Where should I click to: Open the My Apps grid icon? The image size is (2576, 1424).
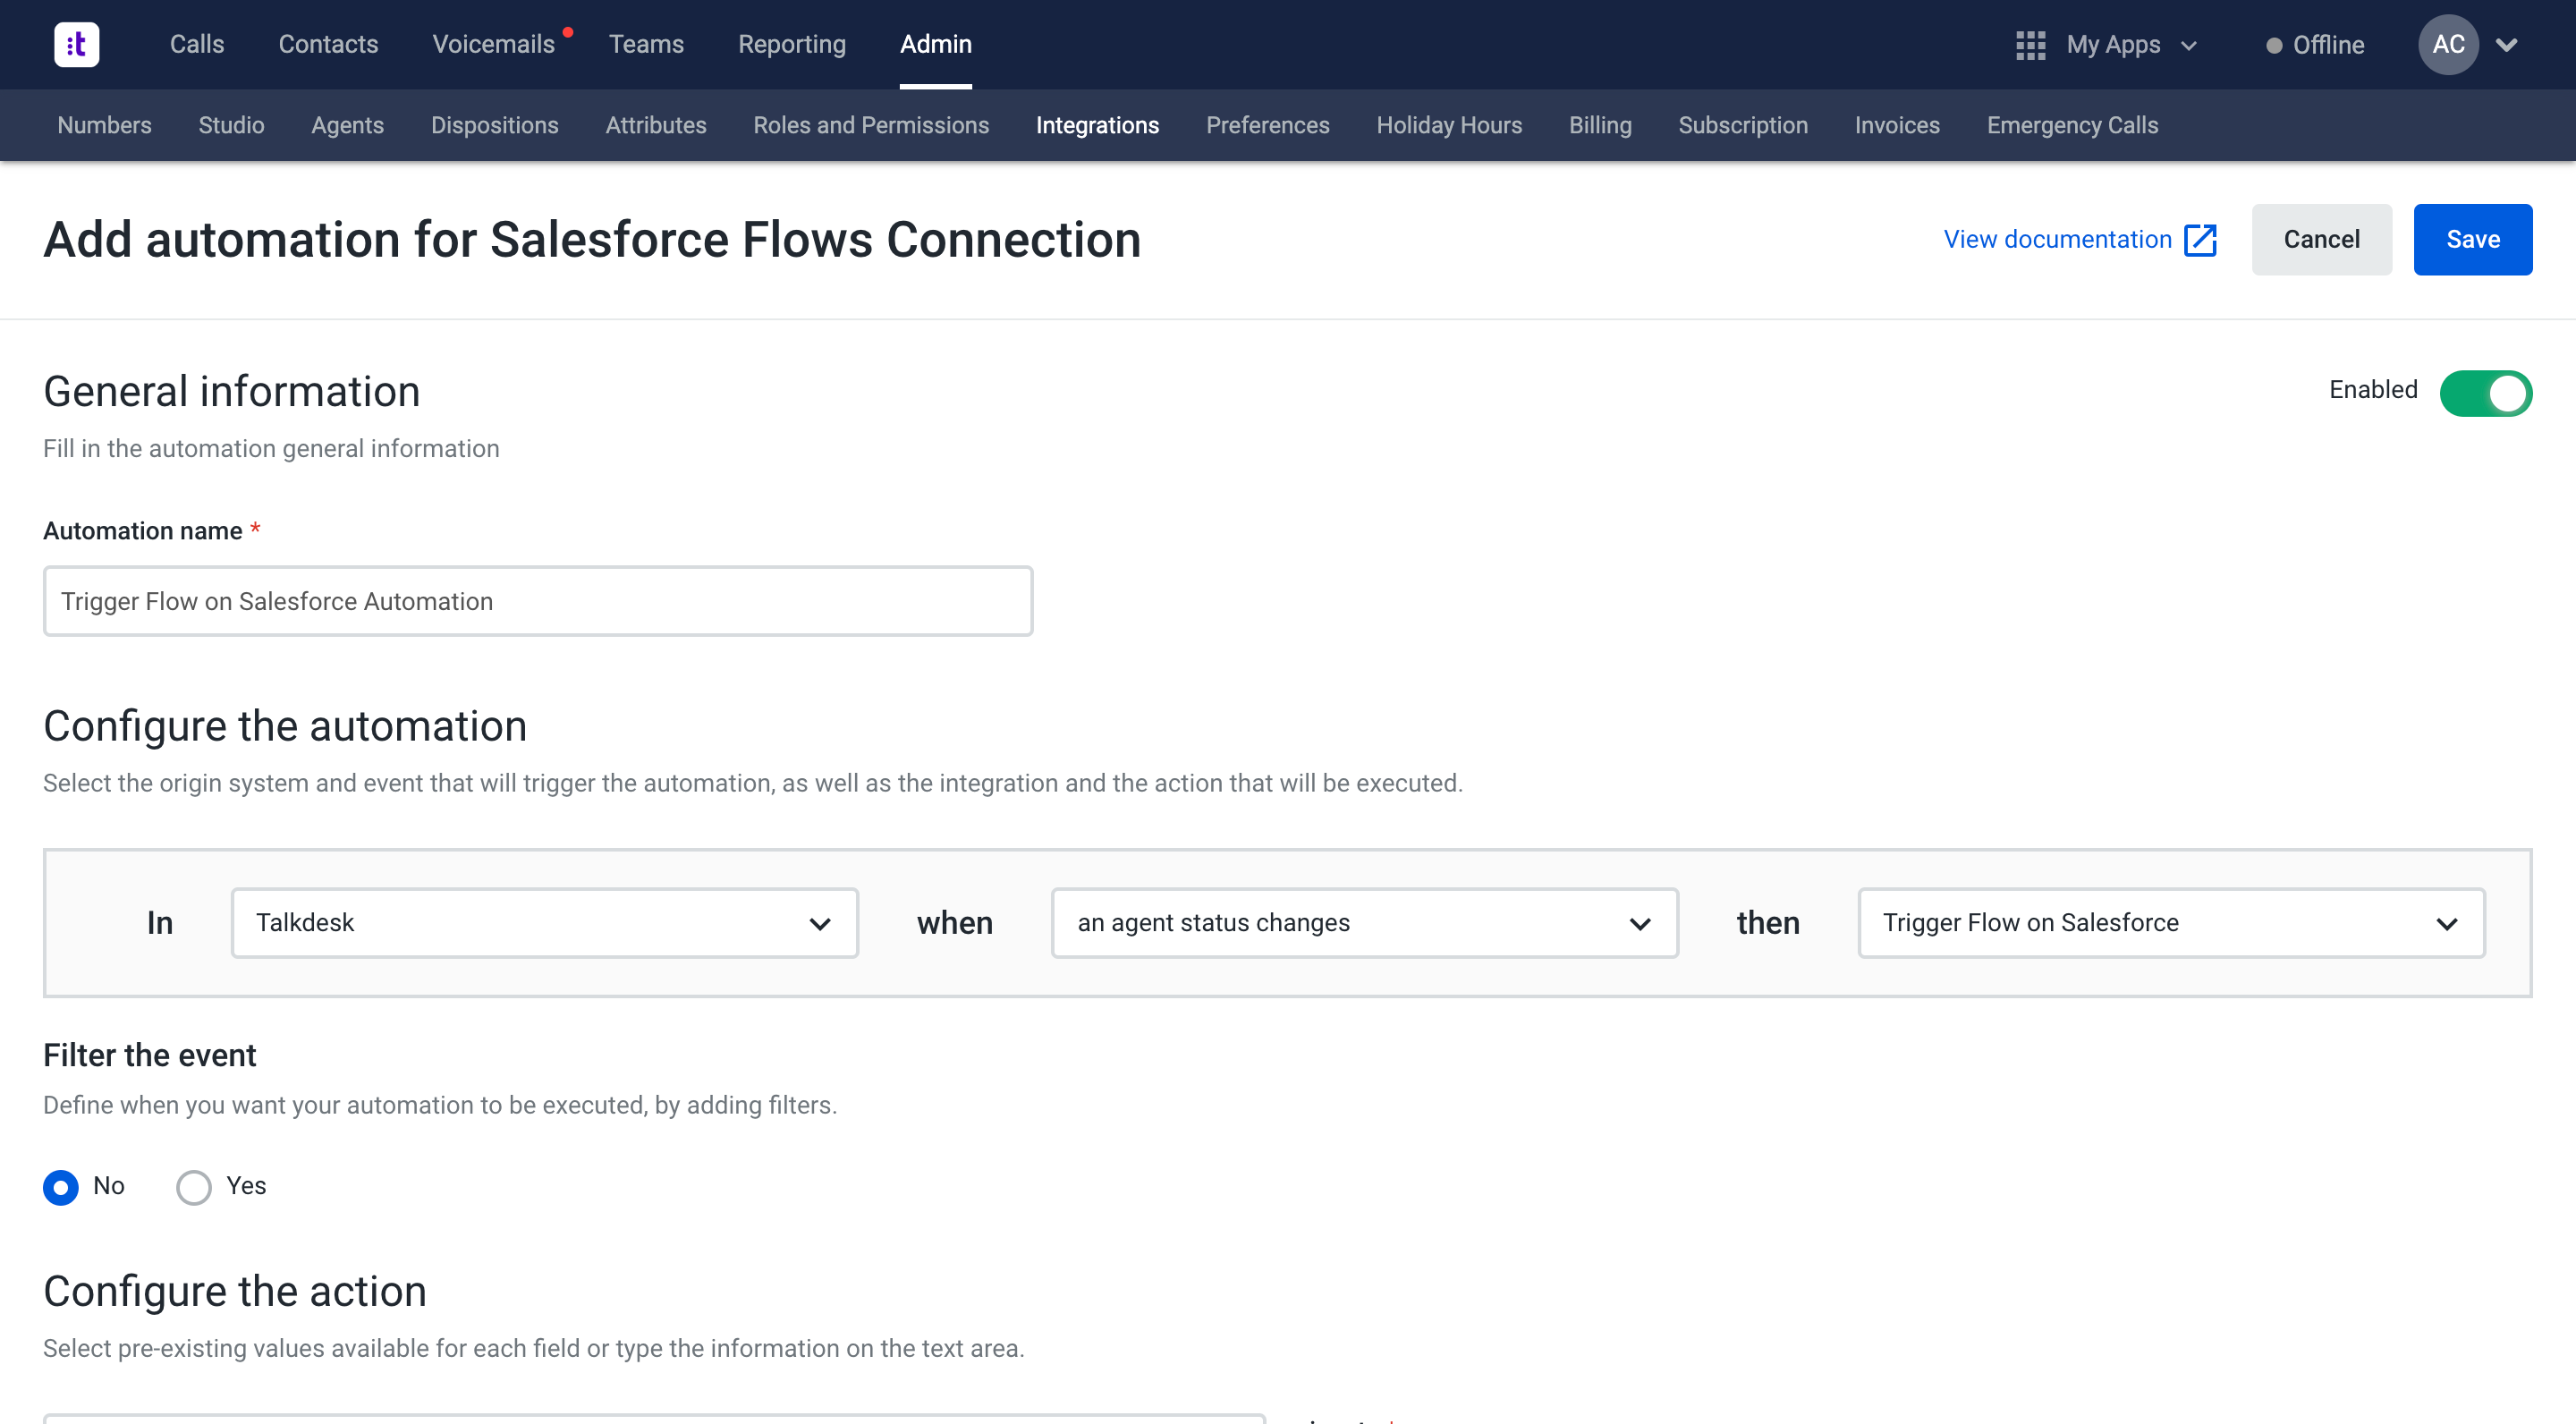2030,45
